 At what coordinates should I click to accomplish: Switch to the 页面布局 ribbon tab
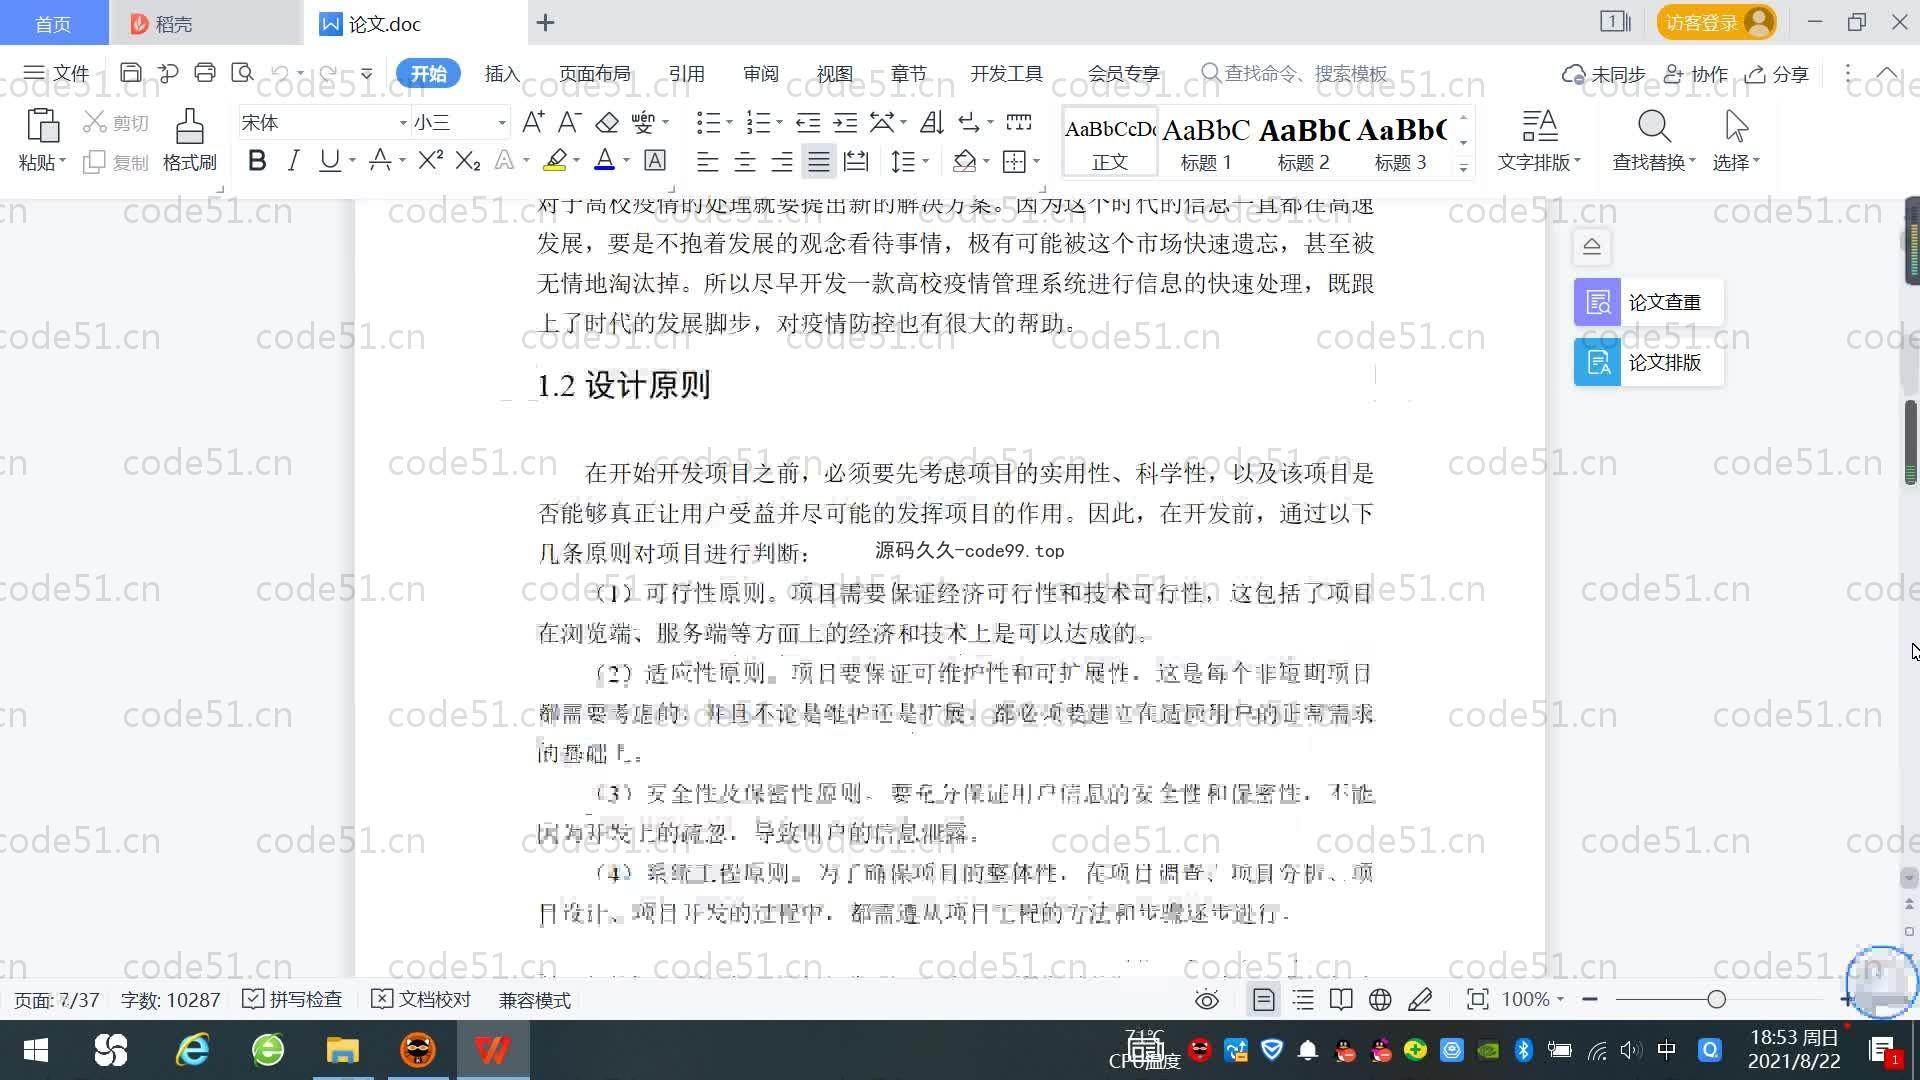click(x=594, y=73)
